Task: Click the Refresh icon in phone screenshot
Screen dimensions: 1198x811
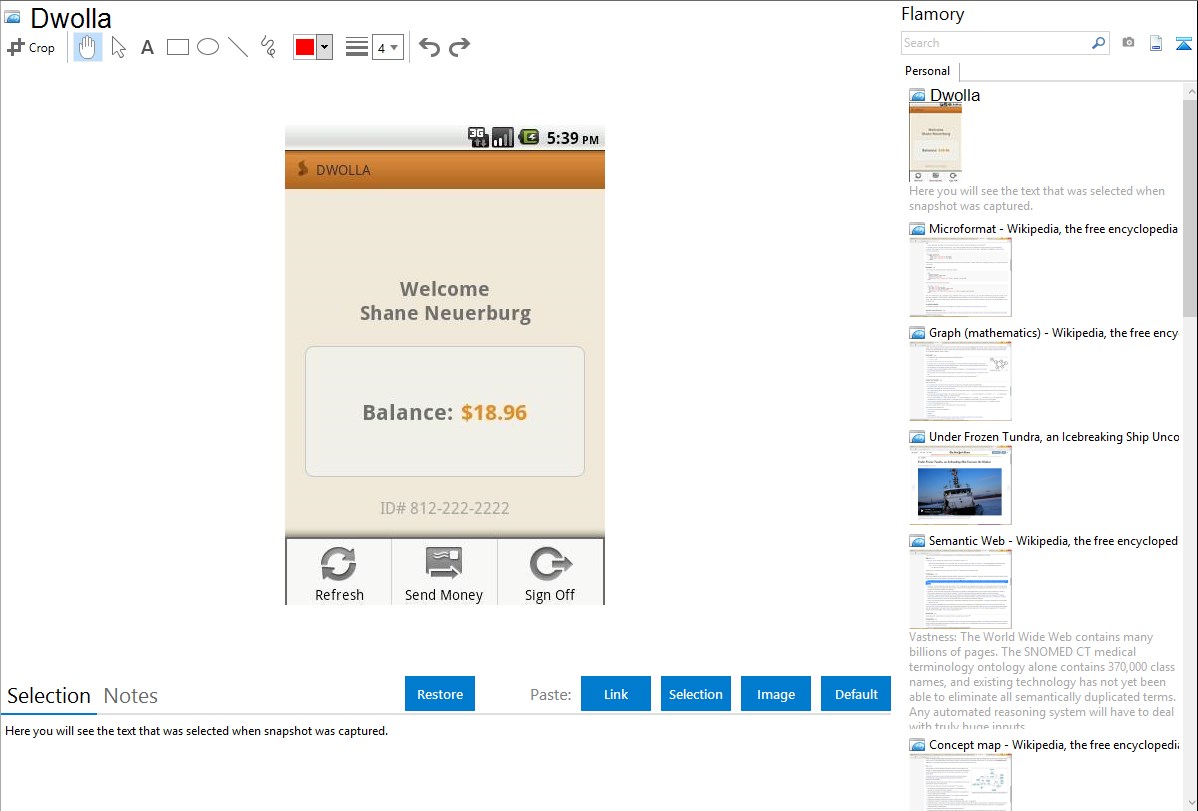Action: coord(338,564)
